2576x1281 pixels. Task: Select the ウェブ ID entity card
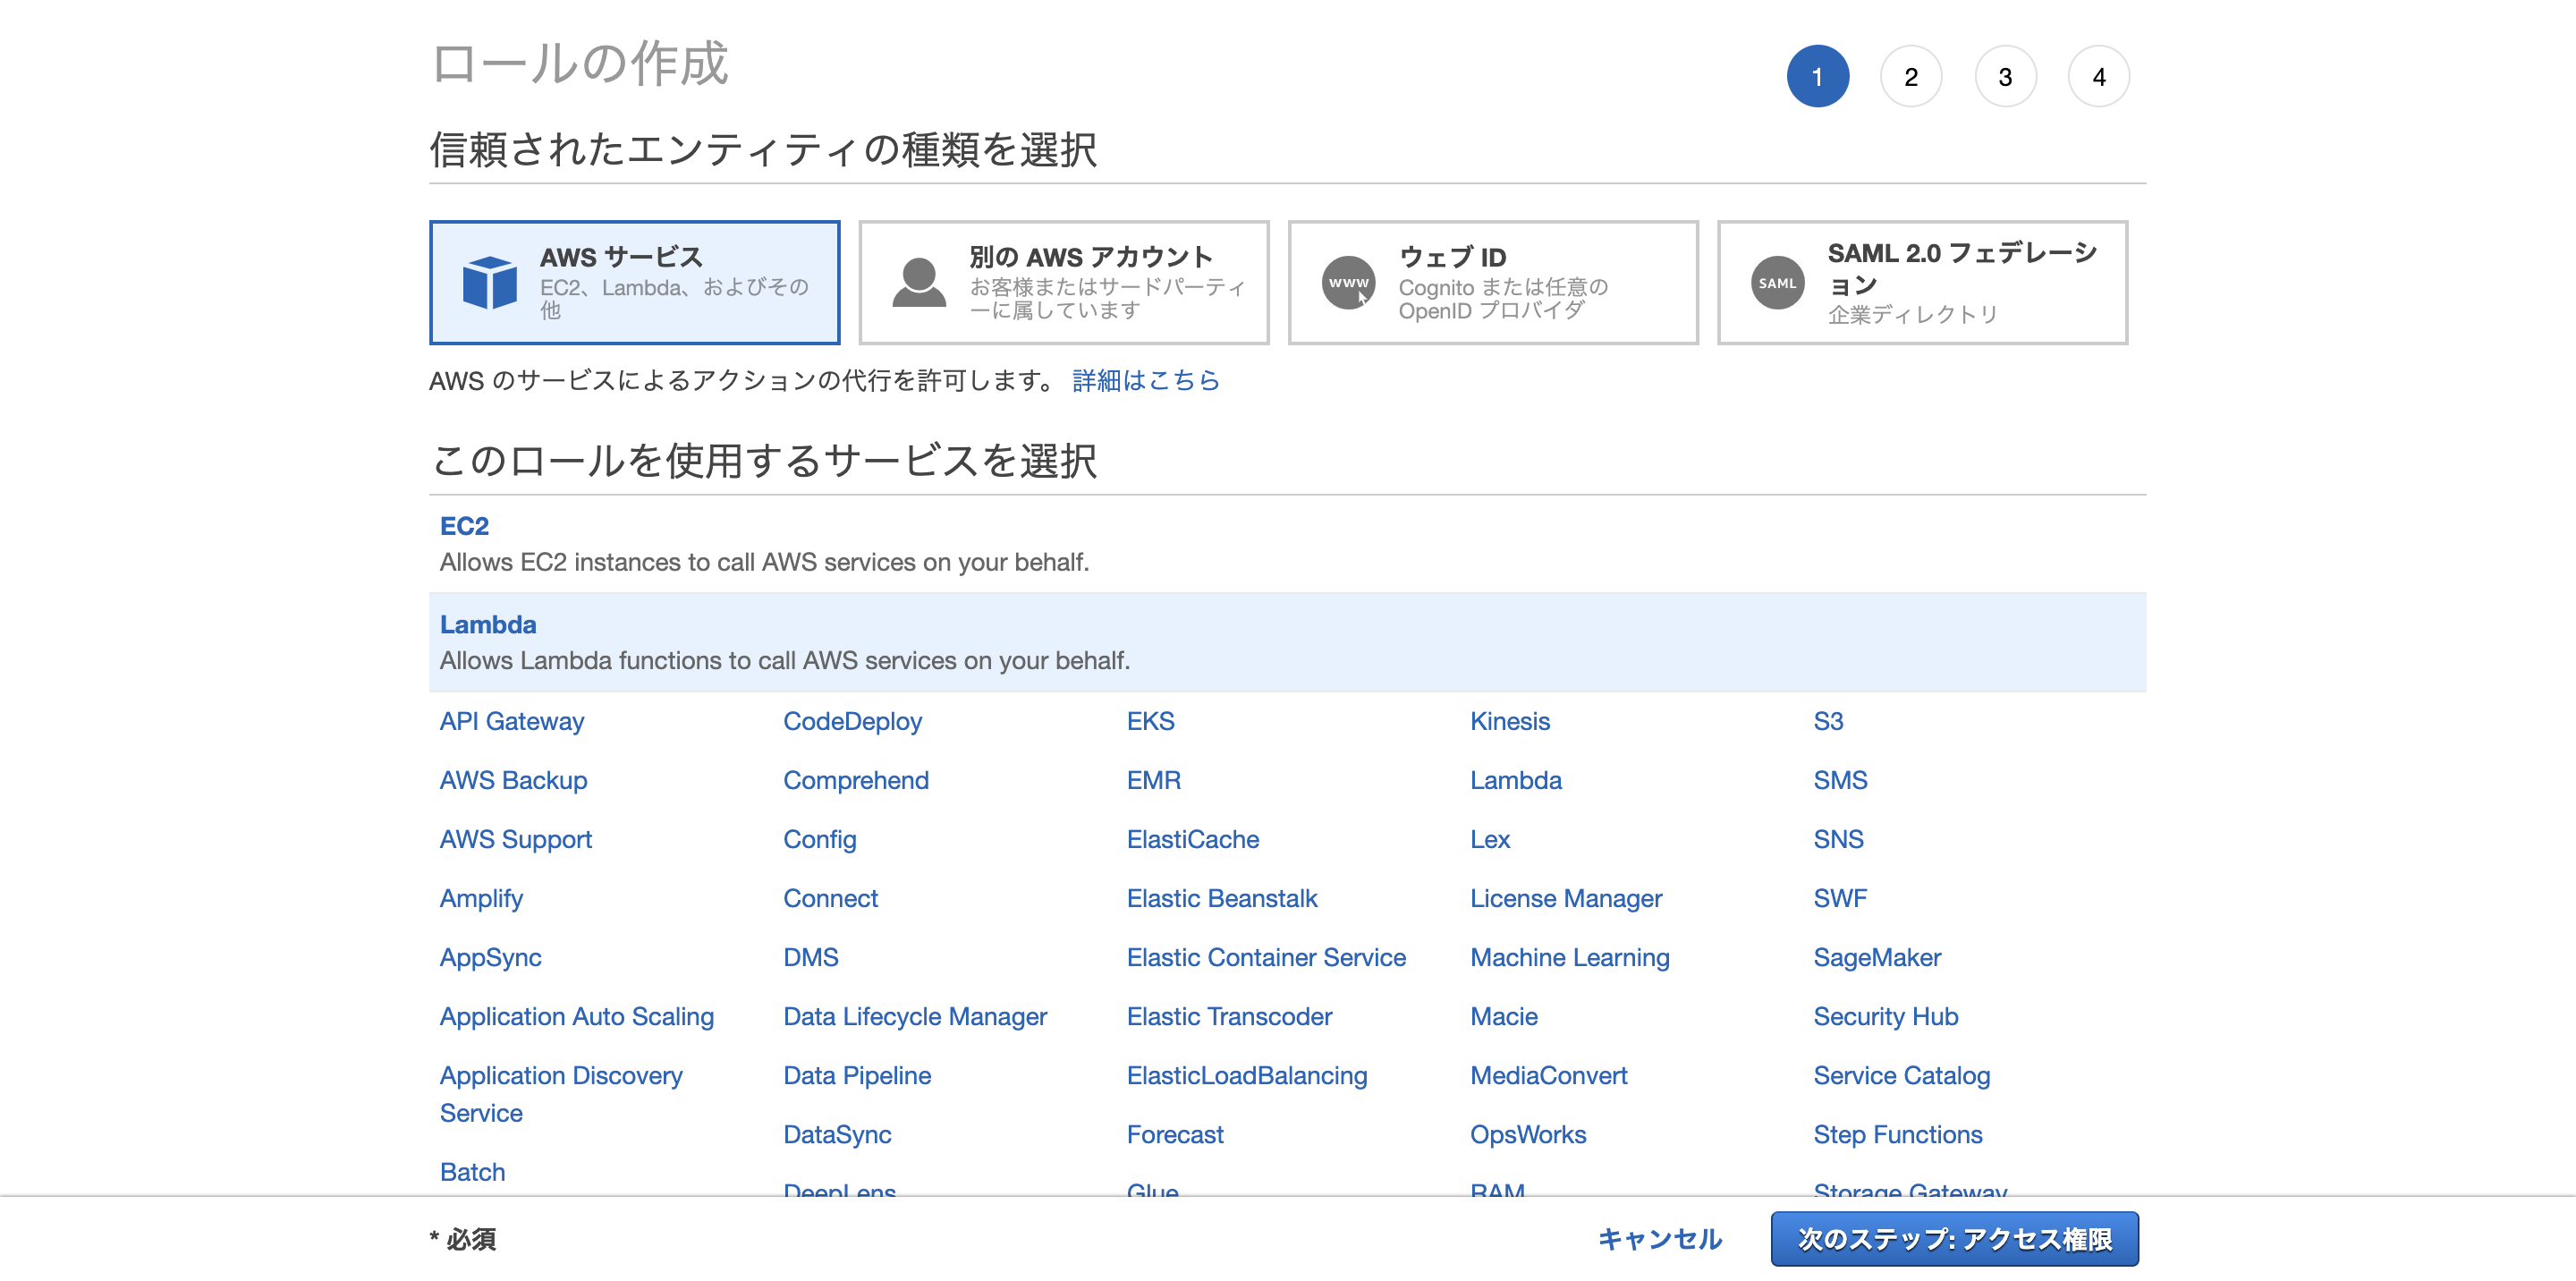pyautogui.click(x=1493, y=283)
